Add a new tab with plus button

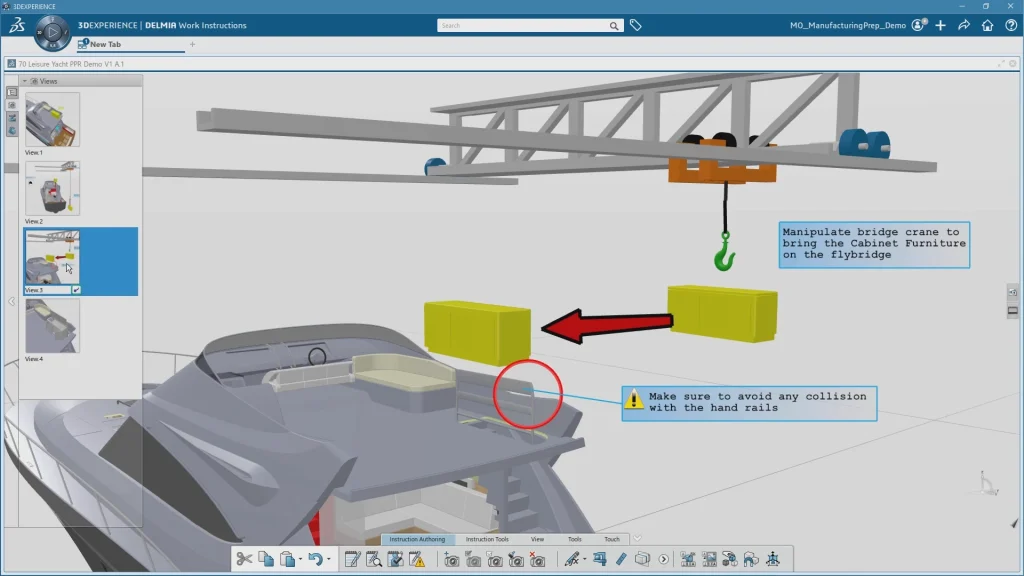pyautogui.click(x=192, y=44)
